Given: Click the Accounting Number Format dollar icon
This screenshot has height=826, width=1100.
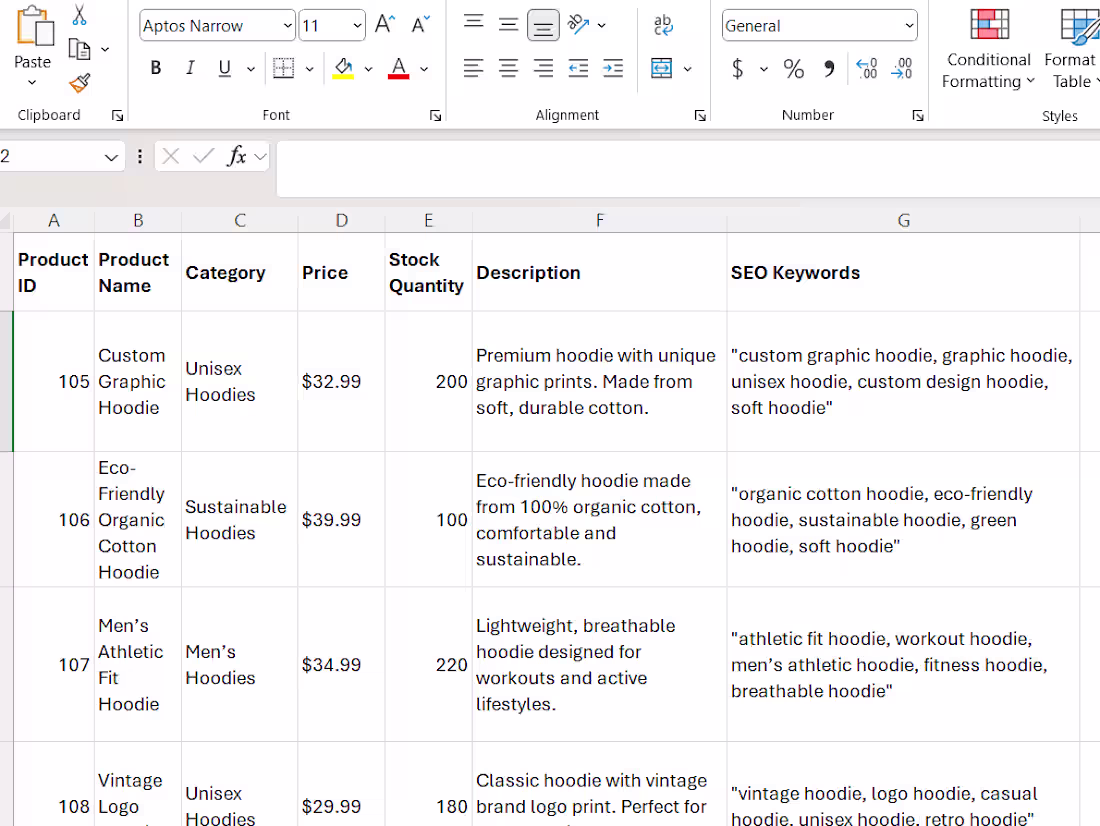Looking at the screenshot, I should (736, 68).
